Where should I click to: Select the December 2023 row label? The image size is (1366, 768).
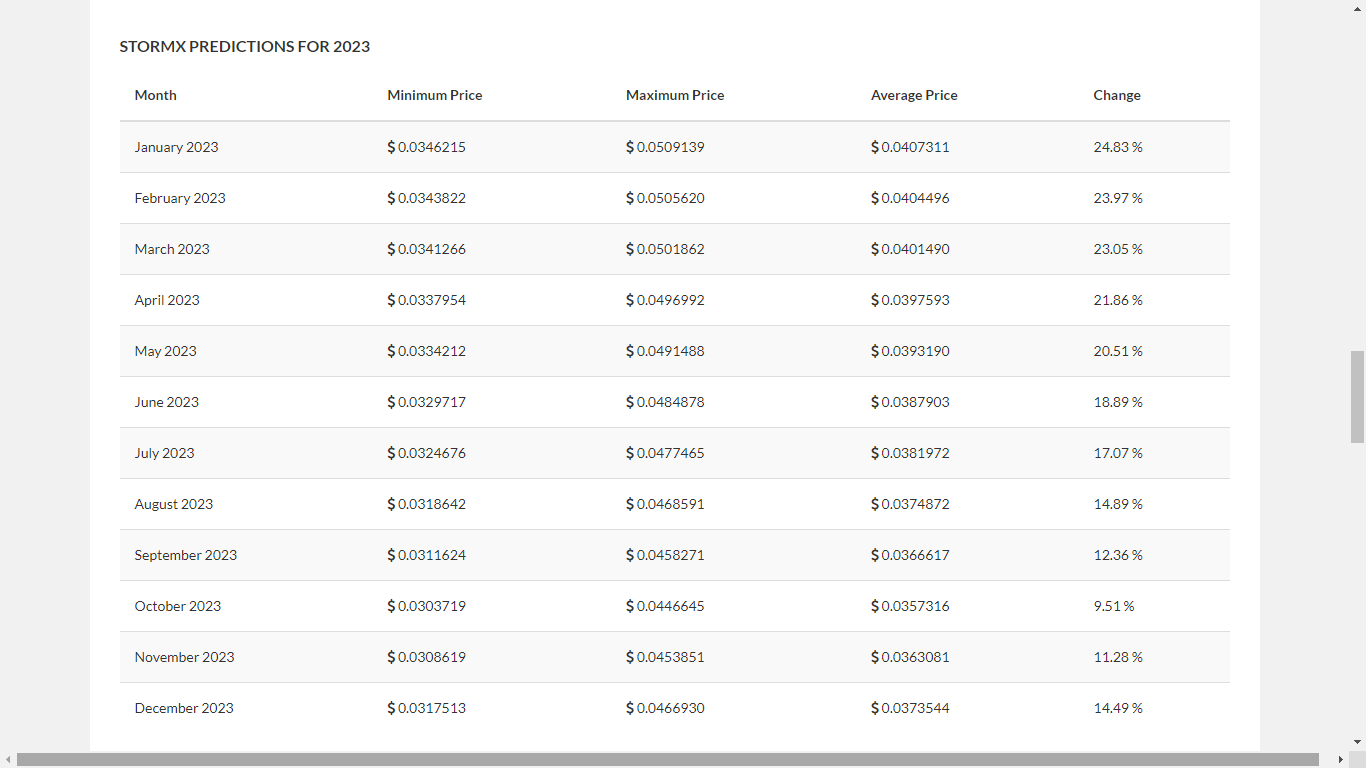184,708
